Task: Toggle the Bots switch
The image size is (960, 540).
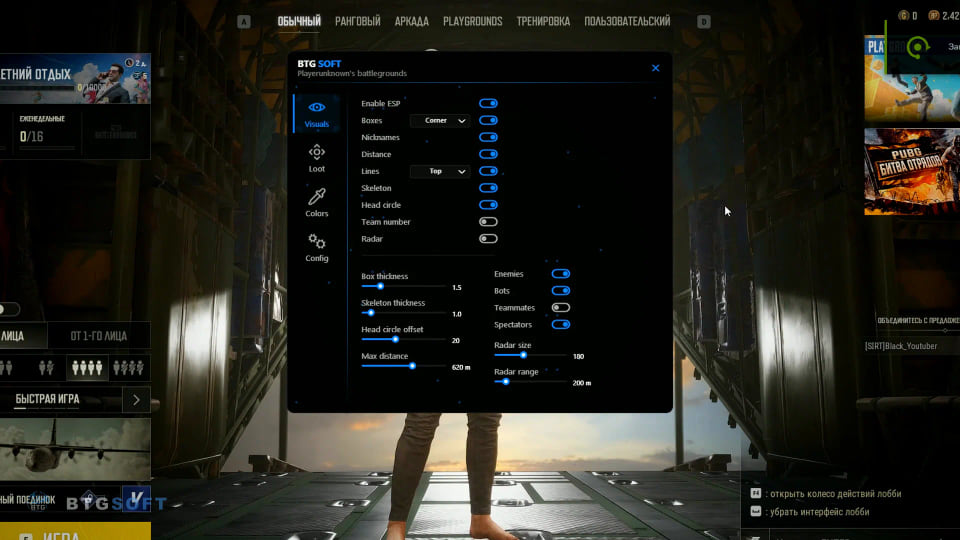Action: 560,291
